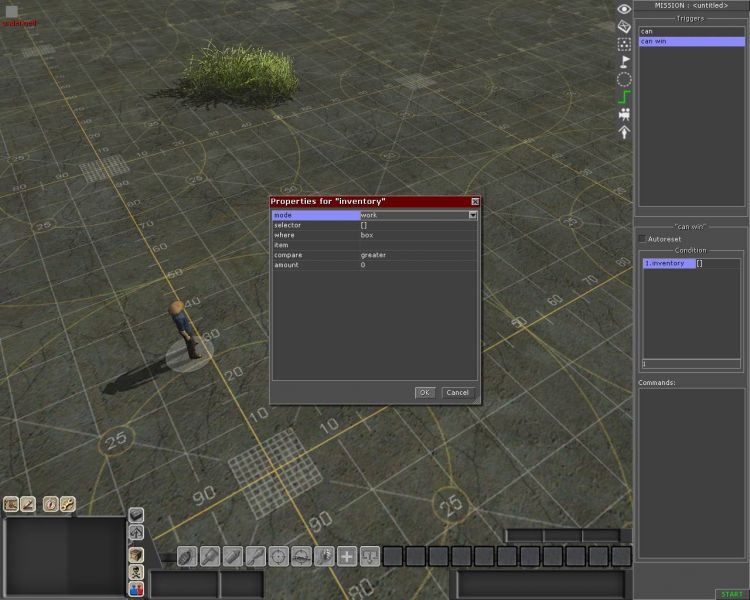The image size is (750, 600).
Task: Click the plain crosshair target icon
Action: coord(278,556)
